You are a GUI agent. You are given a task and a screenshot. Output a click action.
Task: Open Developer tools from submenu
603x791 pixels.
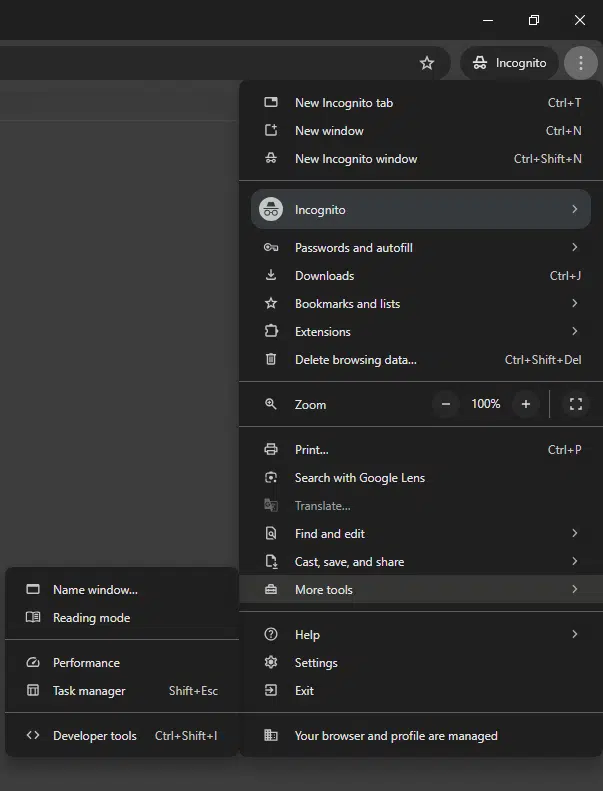point(94,736)
